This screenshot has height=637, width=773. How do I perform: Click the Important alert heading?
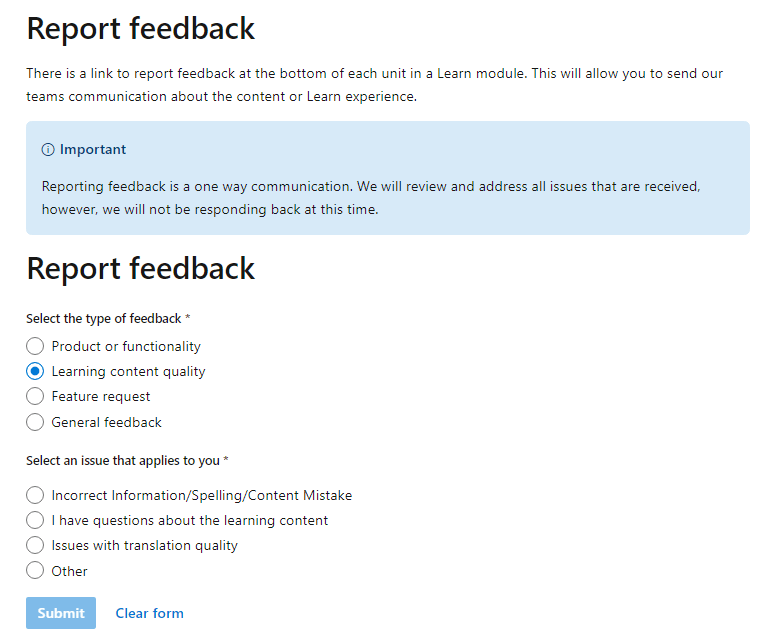[93, 149]
